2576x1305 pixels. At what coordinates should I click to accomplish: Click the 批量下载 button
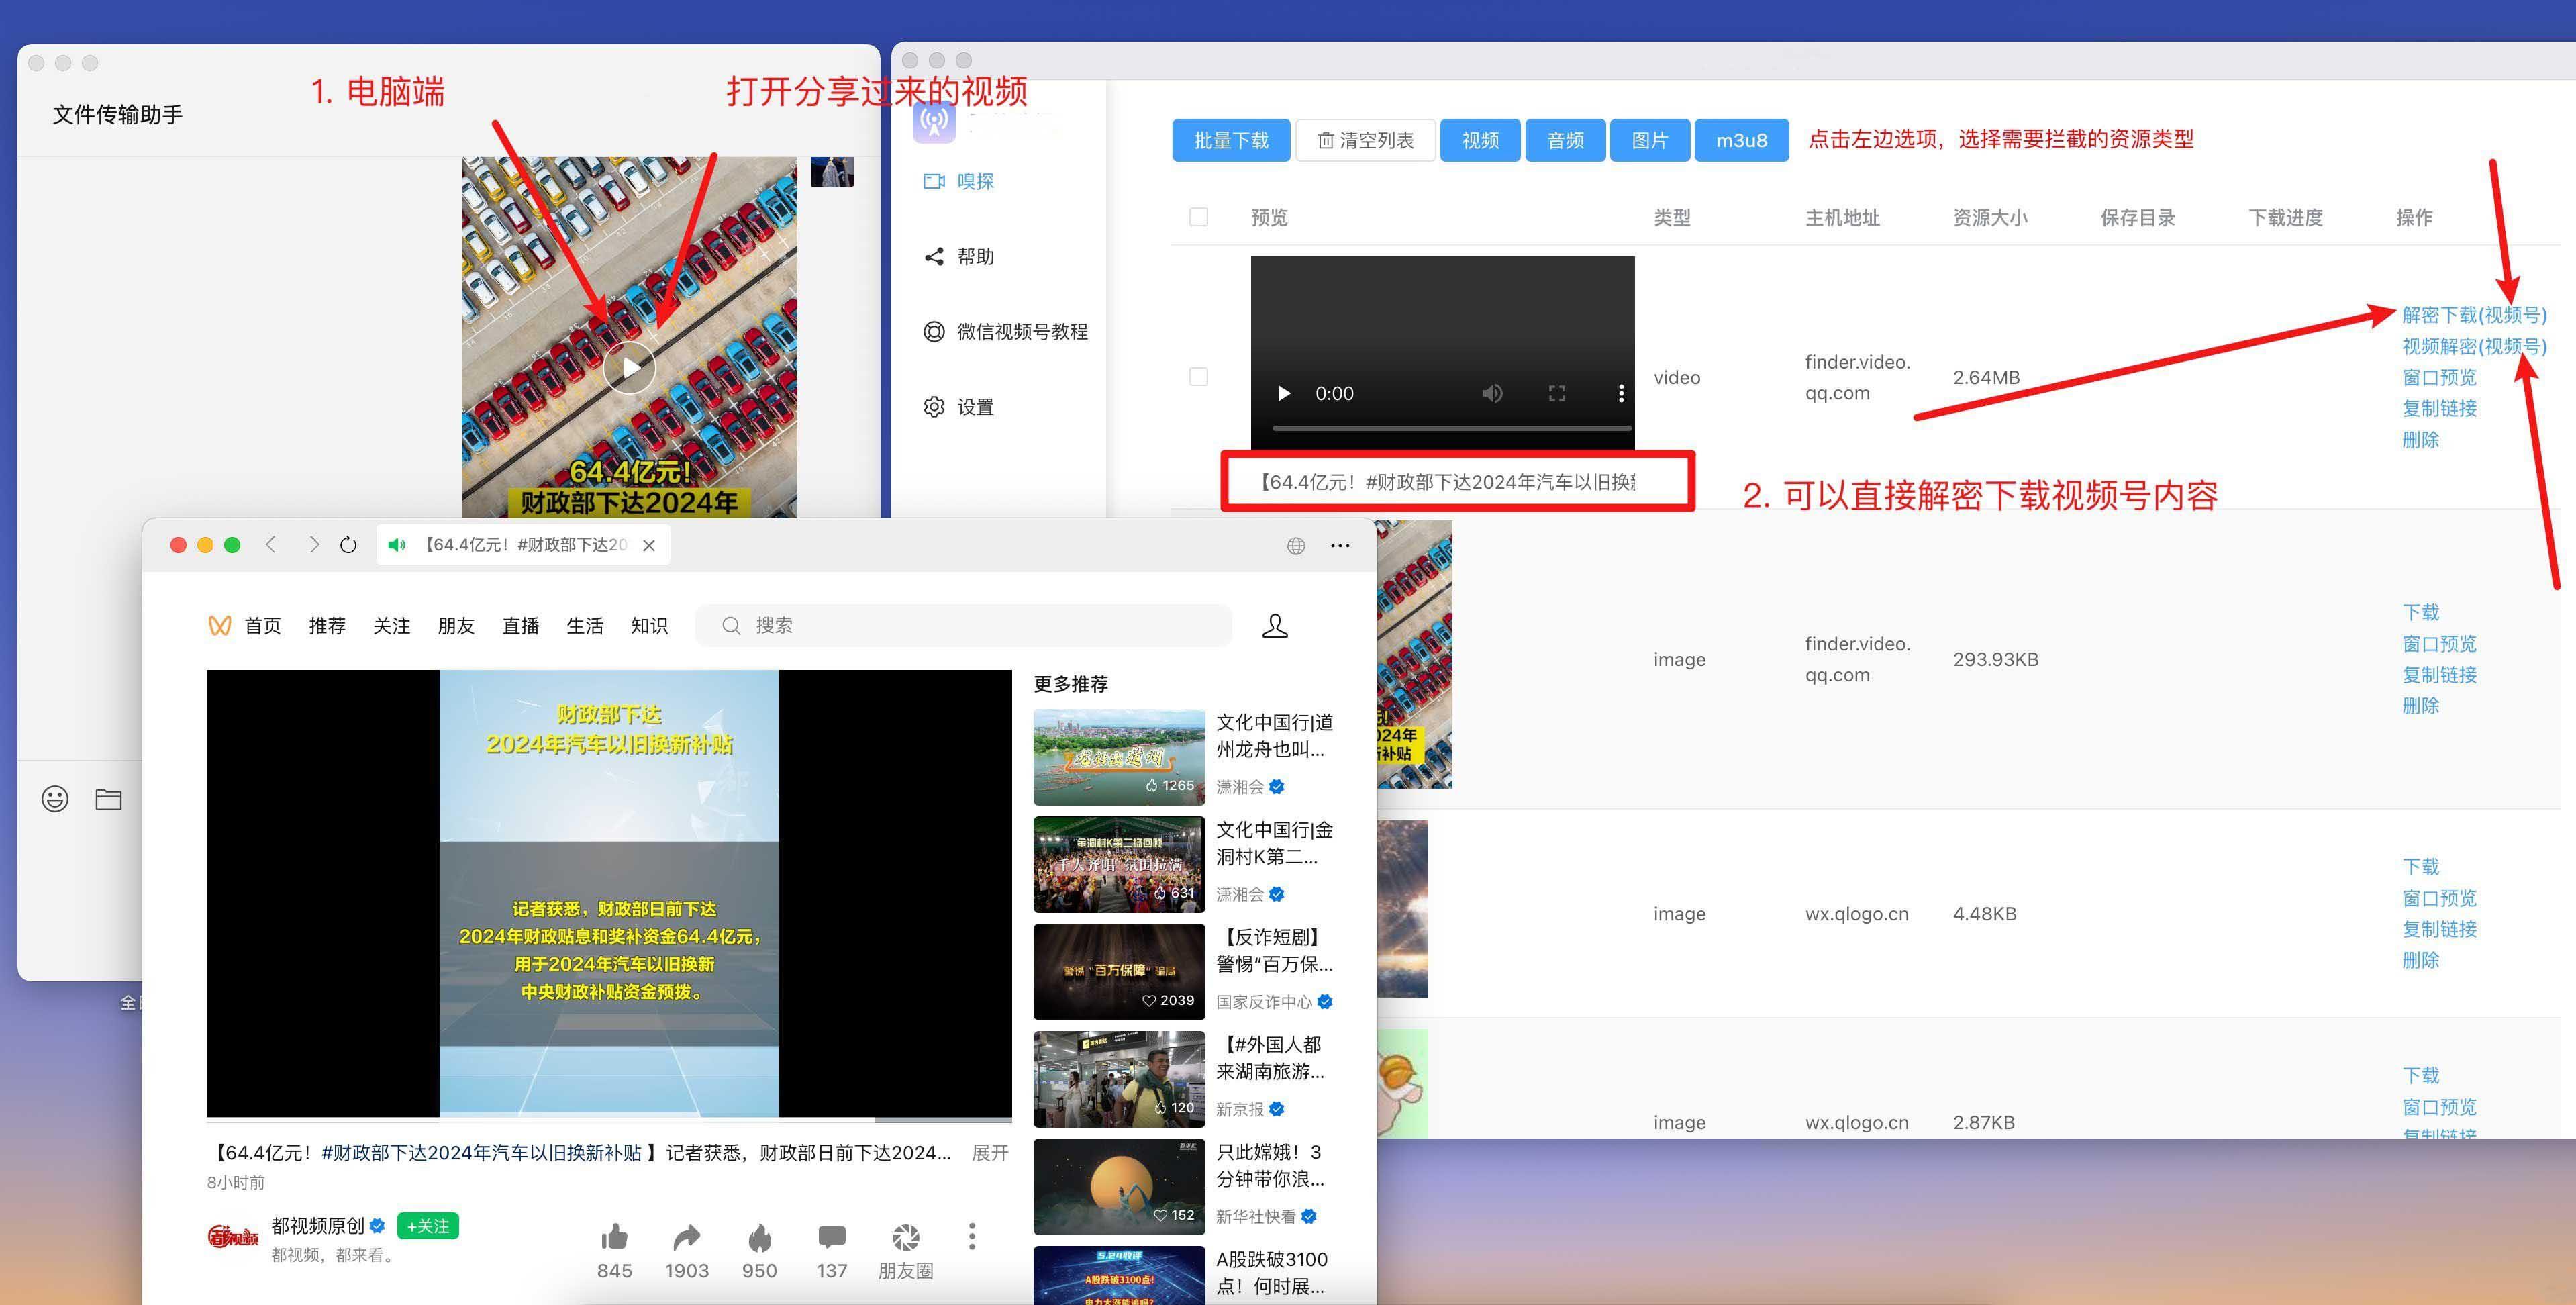[x=1231, y=140]
